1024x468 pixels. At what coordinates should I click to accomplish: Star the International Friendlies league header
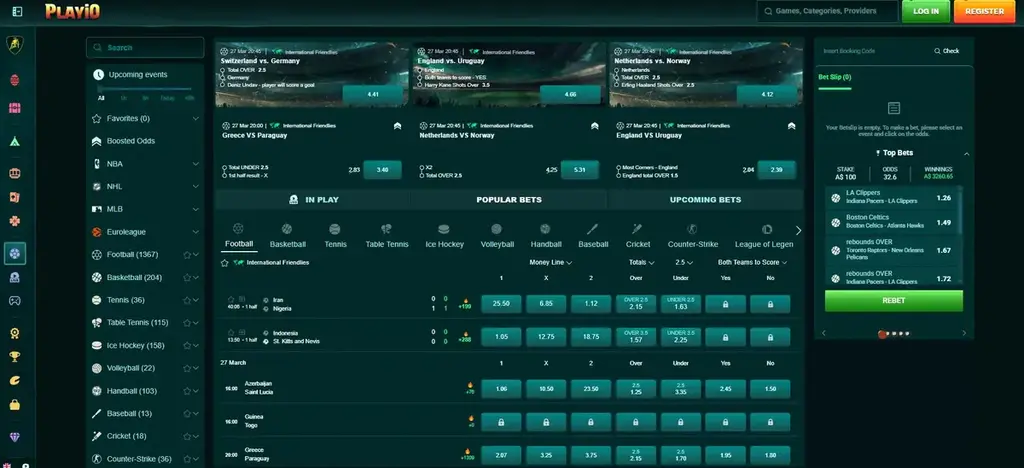tap(225, 262)
